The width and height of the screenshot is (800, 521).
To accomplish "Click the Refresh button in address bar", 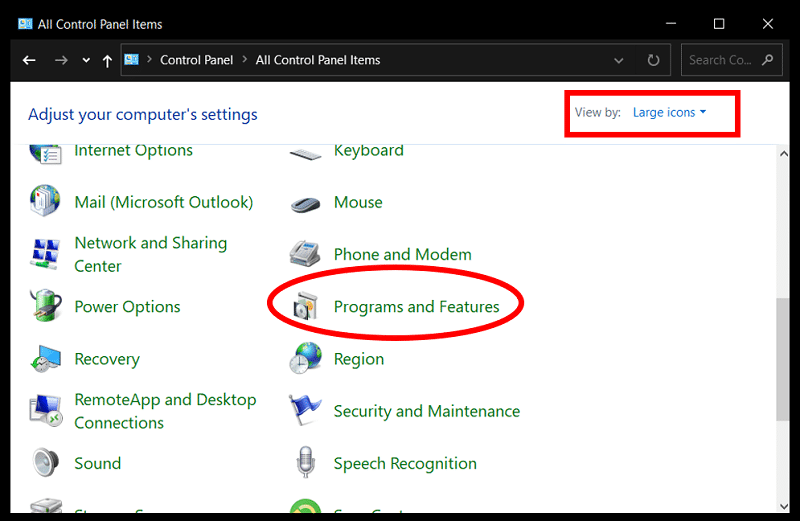I will tap(653, 60).
